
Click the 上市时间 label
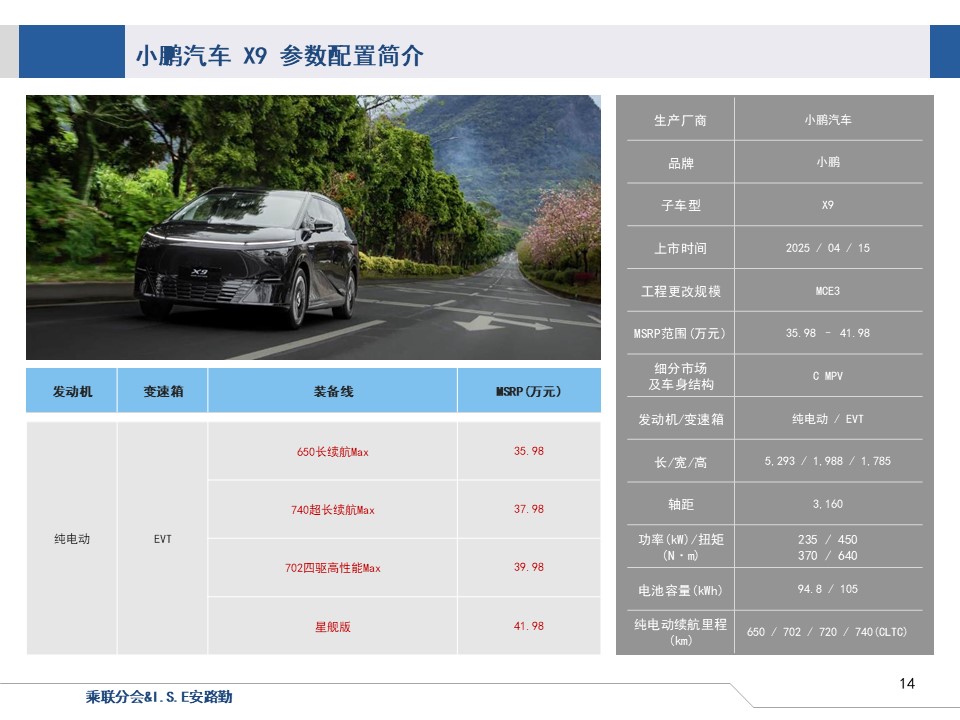click(x=680, y=248)
